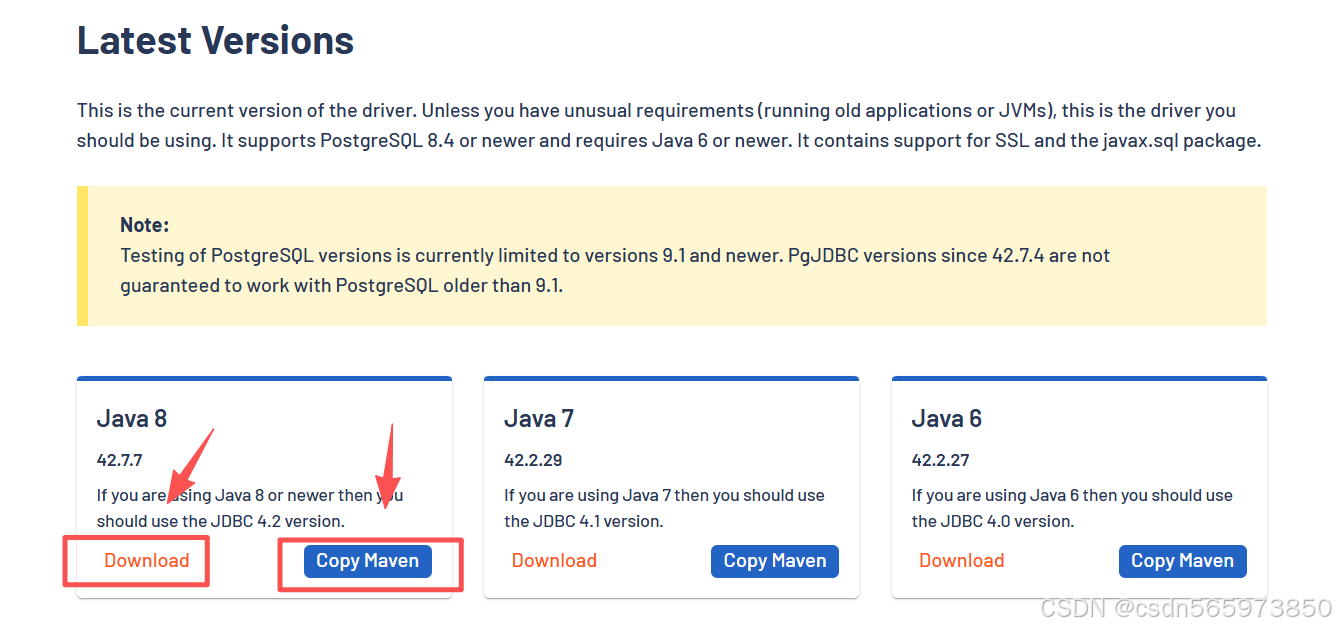Select the 'Java 7' card title
This screenshot has height=630, width=1336.
[x=539, y=418]
